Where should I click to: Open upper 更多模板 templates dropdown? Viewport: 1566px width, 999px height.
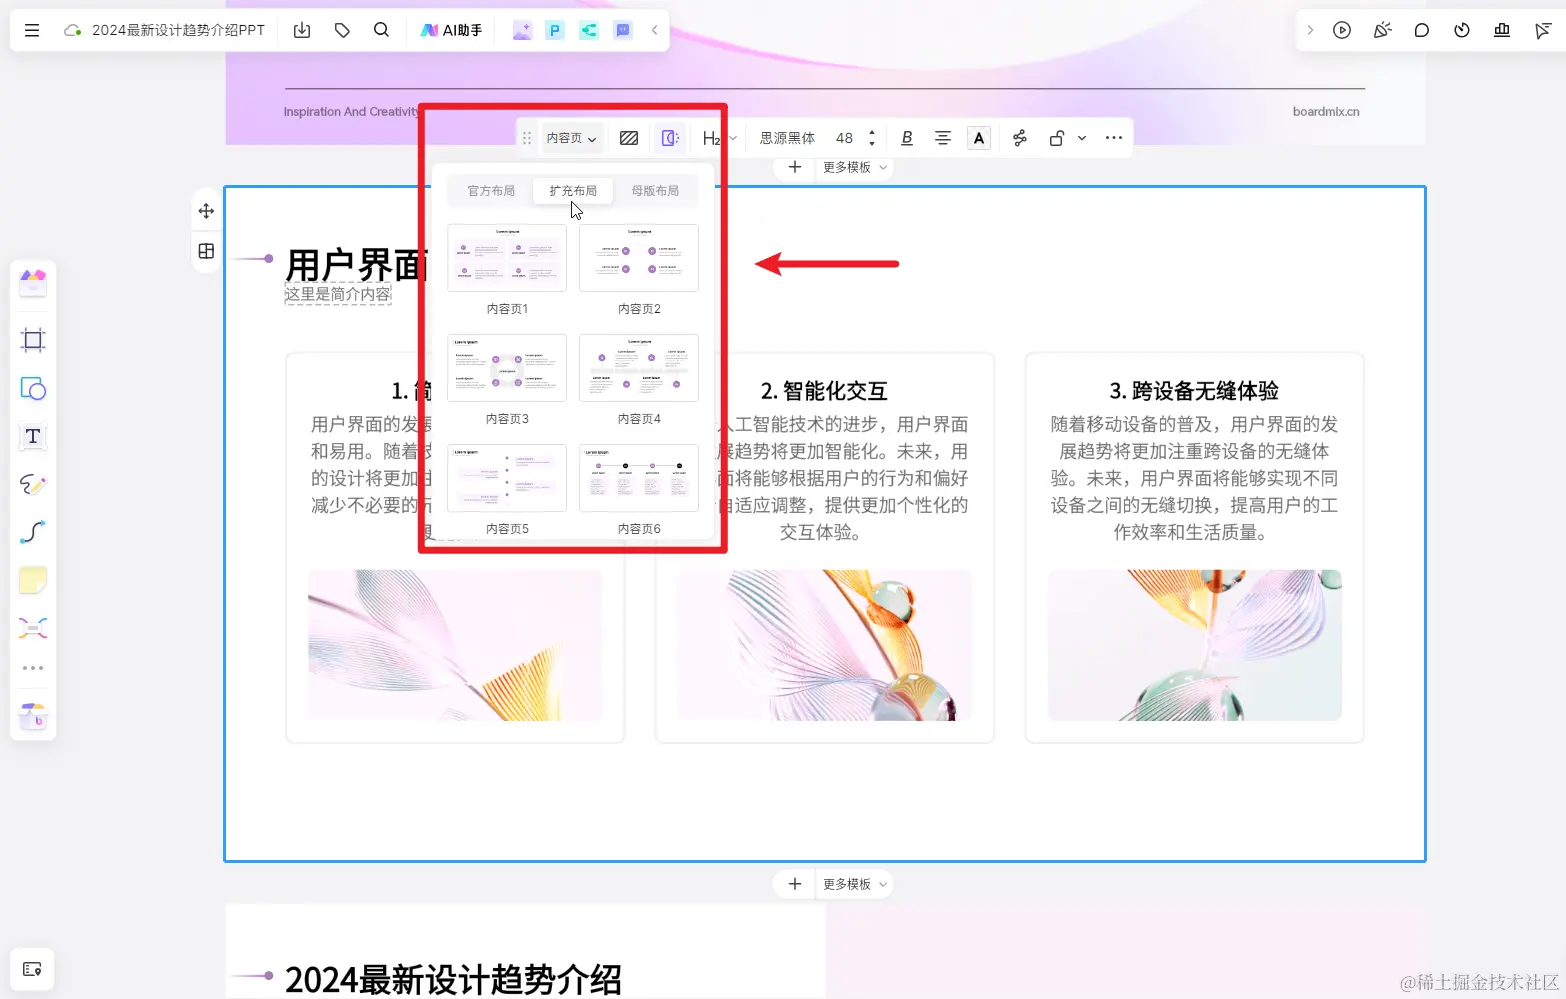(x=855, y=167)
